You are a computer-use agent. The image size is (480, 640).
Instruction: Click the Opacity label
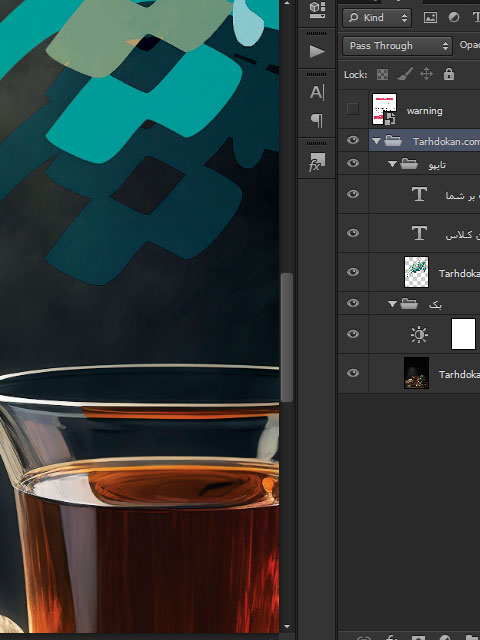coord(470,45)
